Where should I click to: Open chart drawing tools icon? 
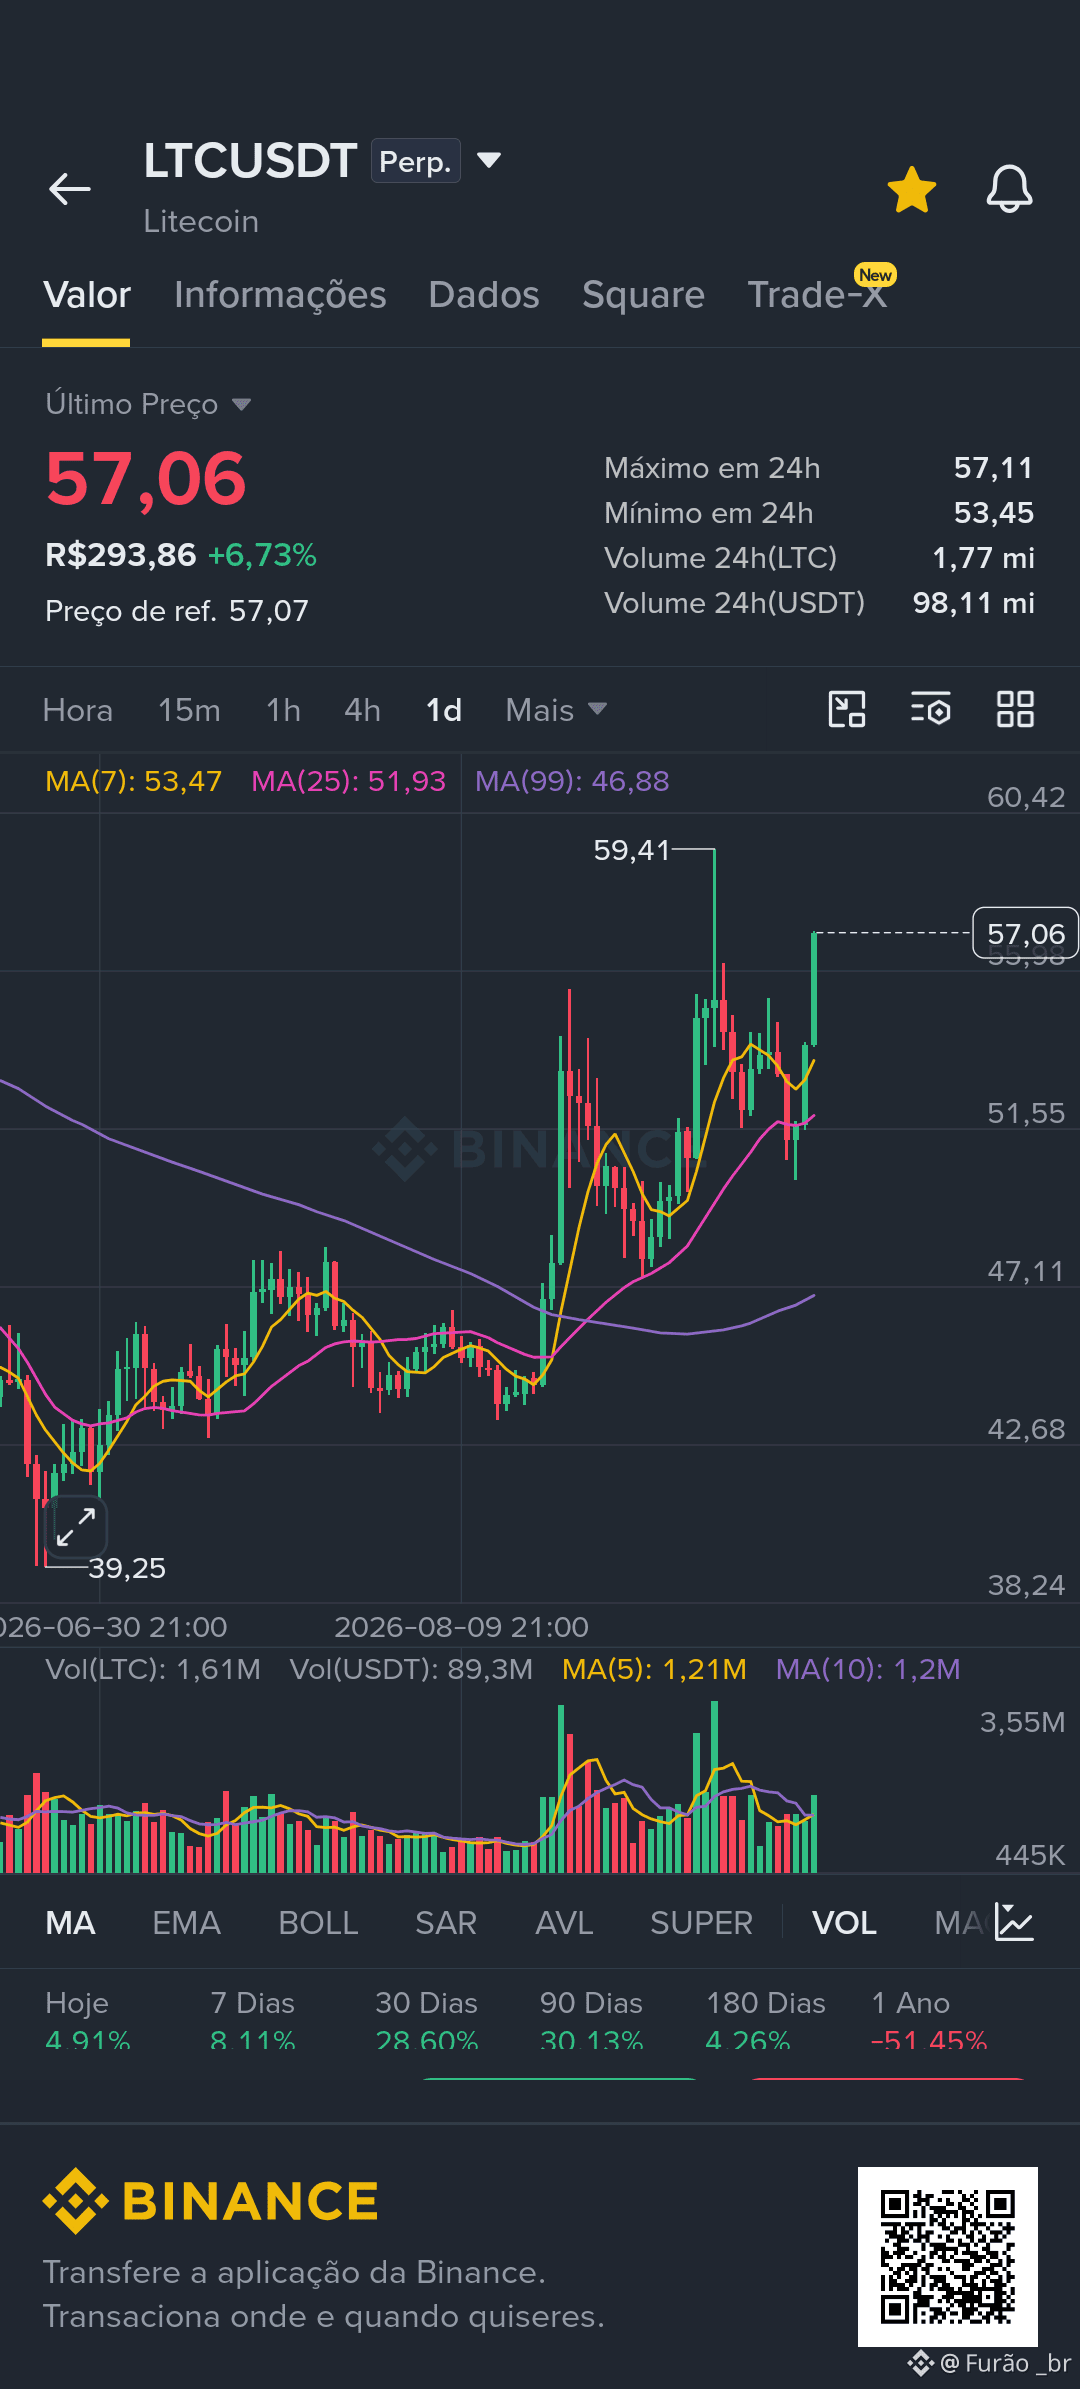(x=847, y=709)
